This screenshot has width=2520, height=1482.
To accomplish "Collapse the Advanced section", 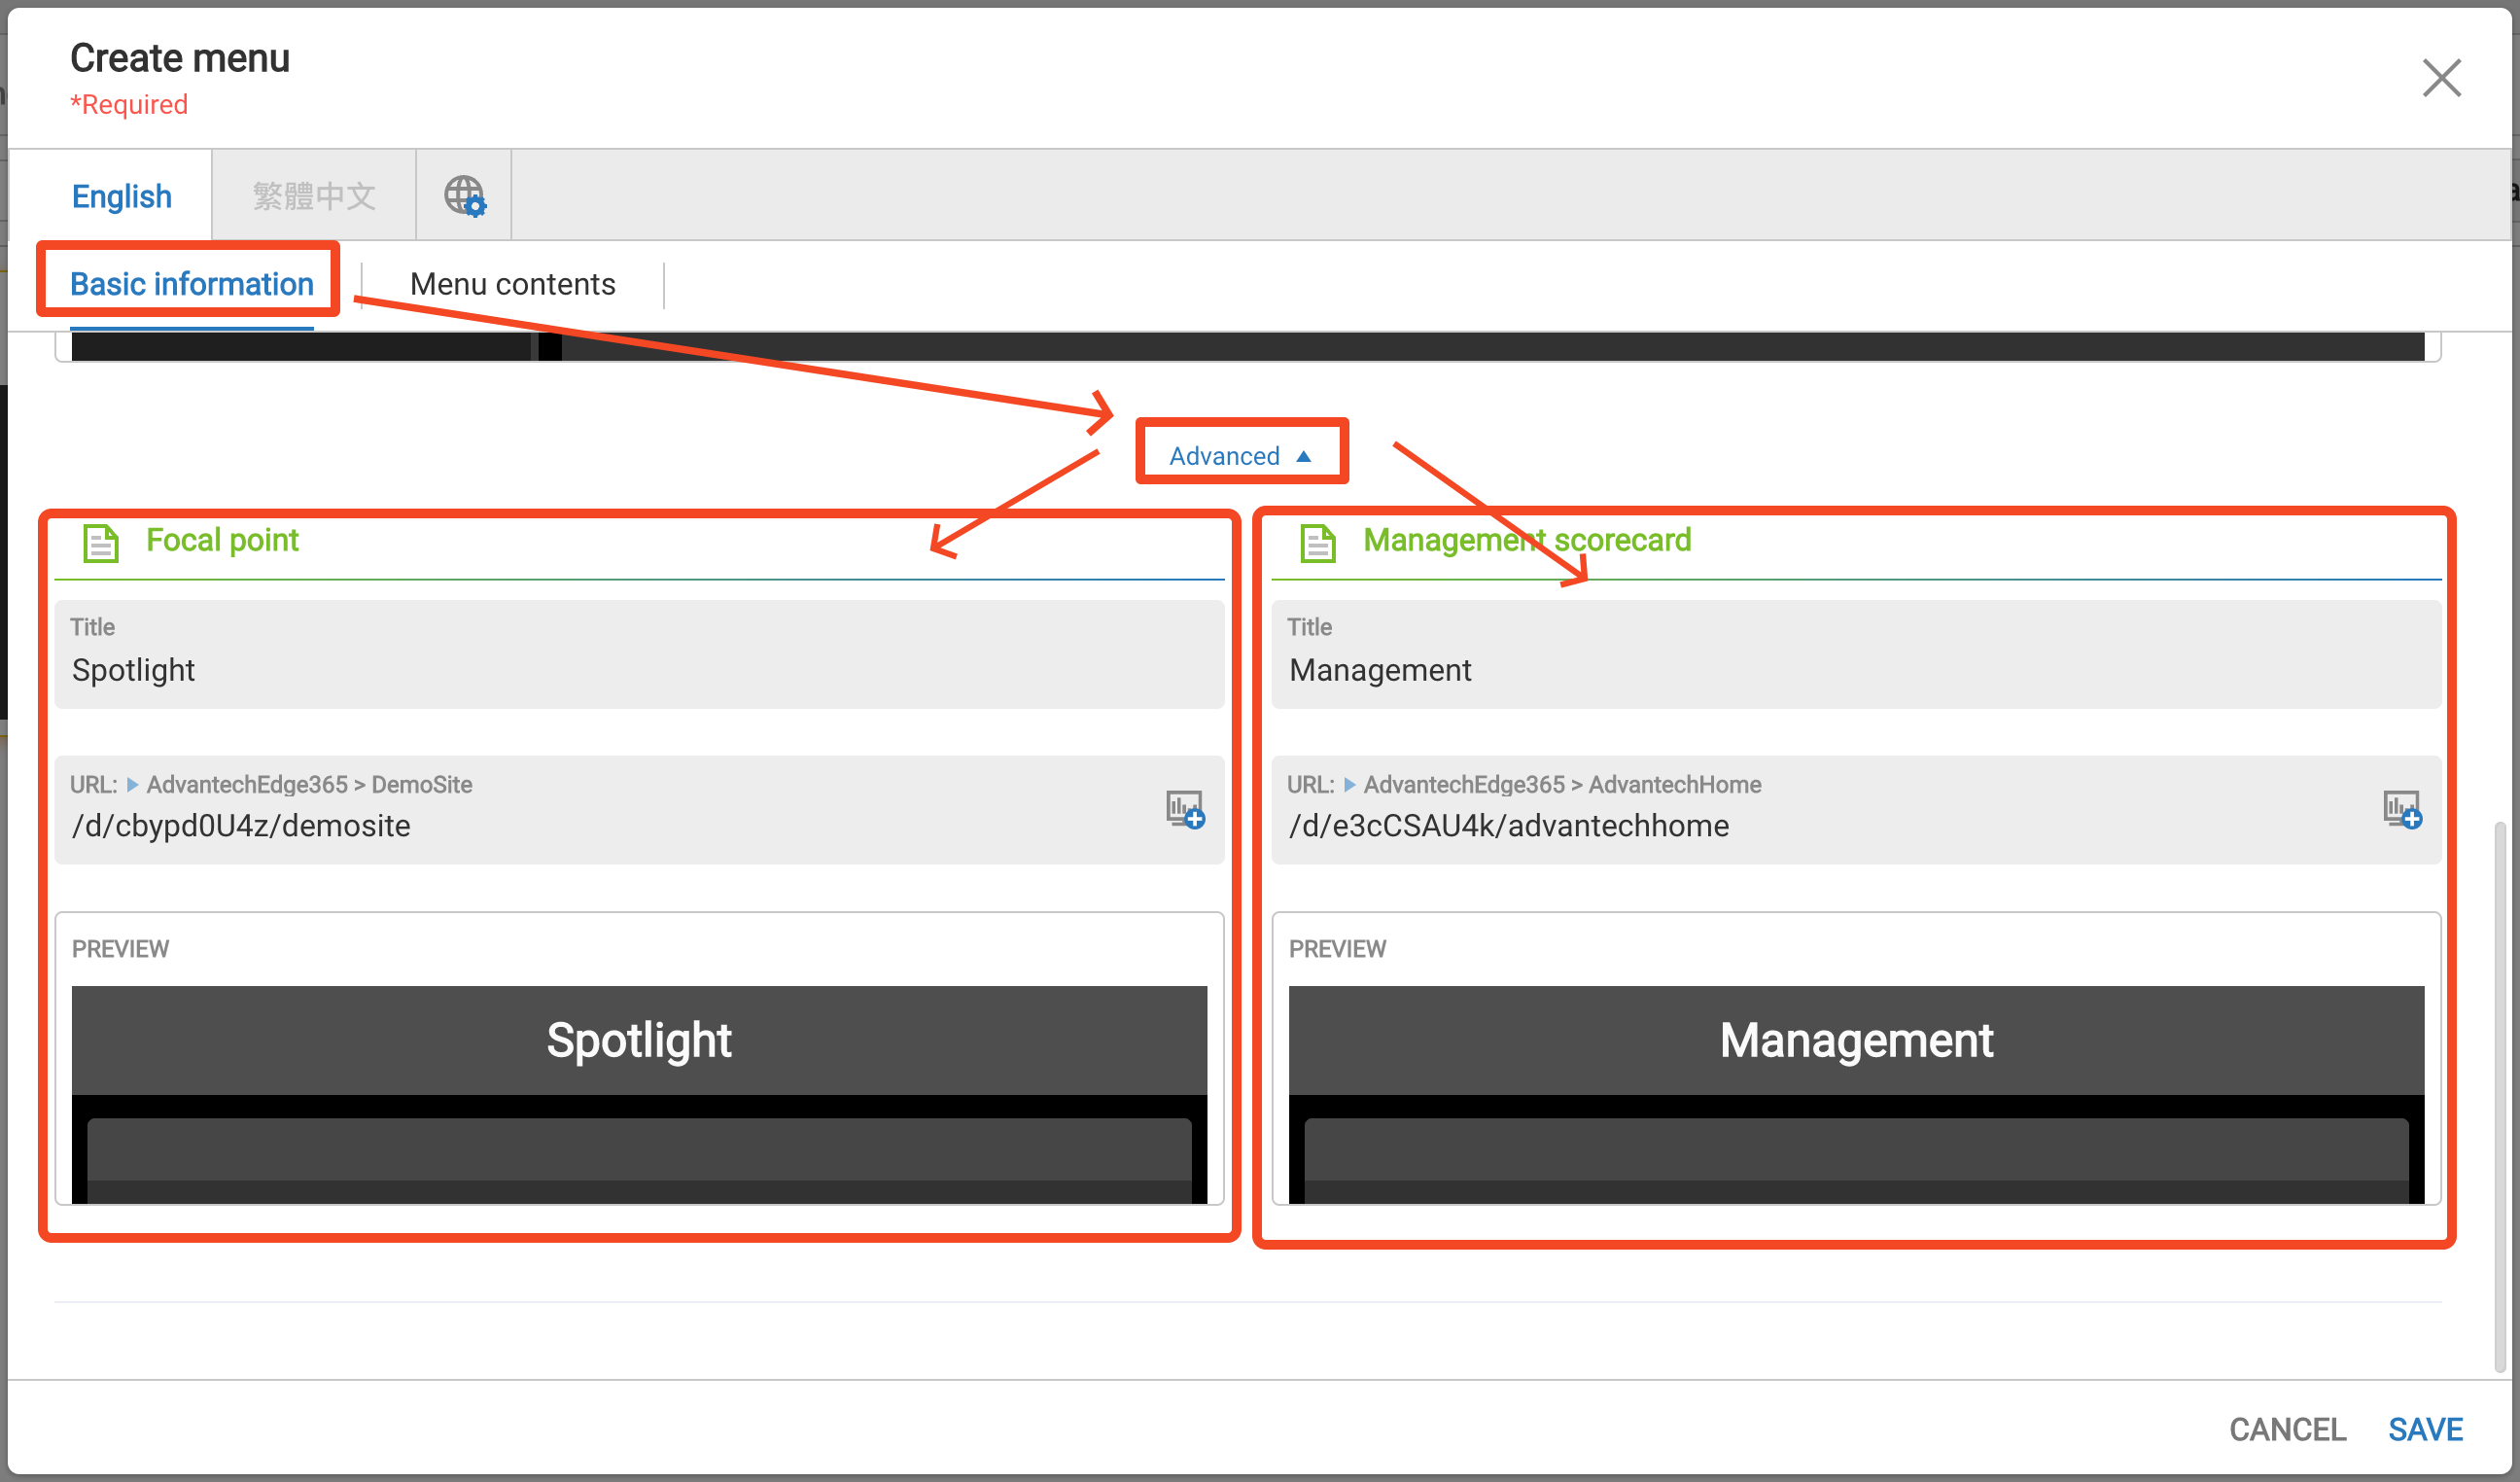I will [x=1240, y=456].
